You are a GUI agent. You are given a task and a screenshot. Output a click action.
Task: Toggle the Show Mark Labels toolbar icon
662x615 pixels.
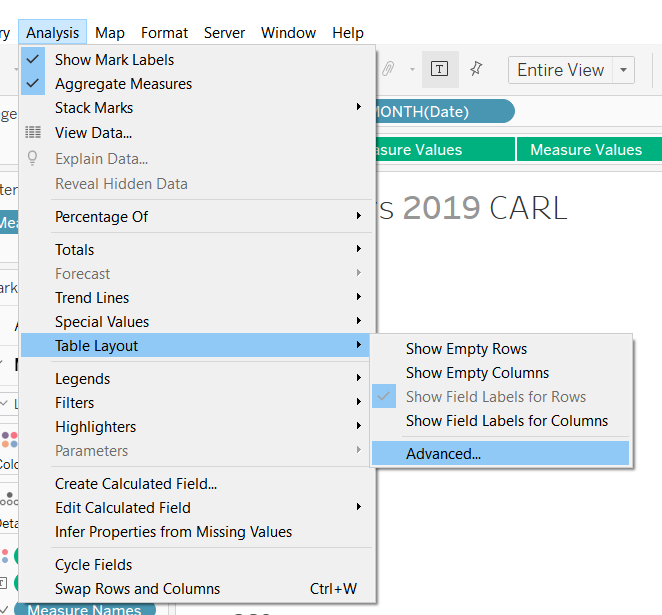click(x=440, y=69)
